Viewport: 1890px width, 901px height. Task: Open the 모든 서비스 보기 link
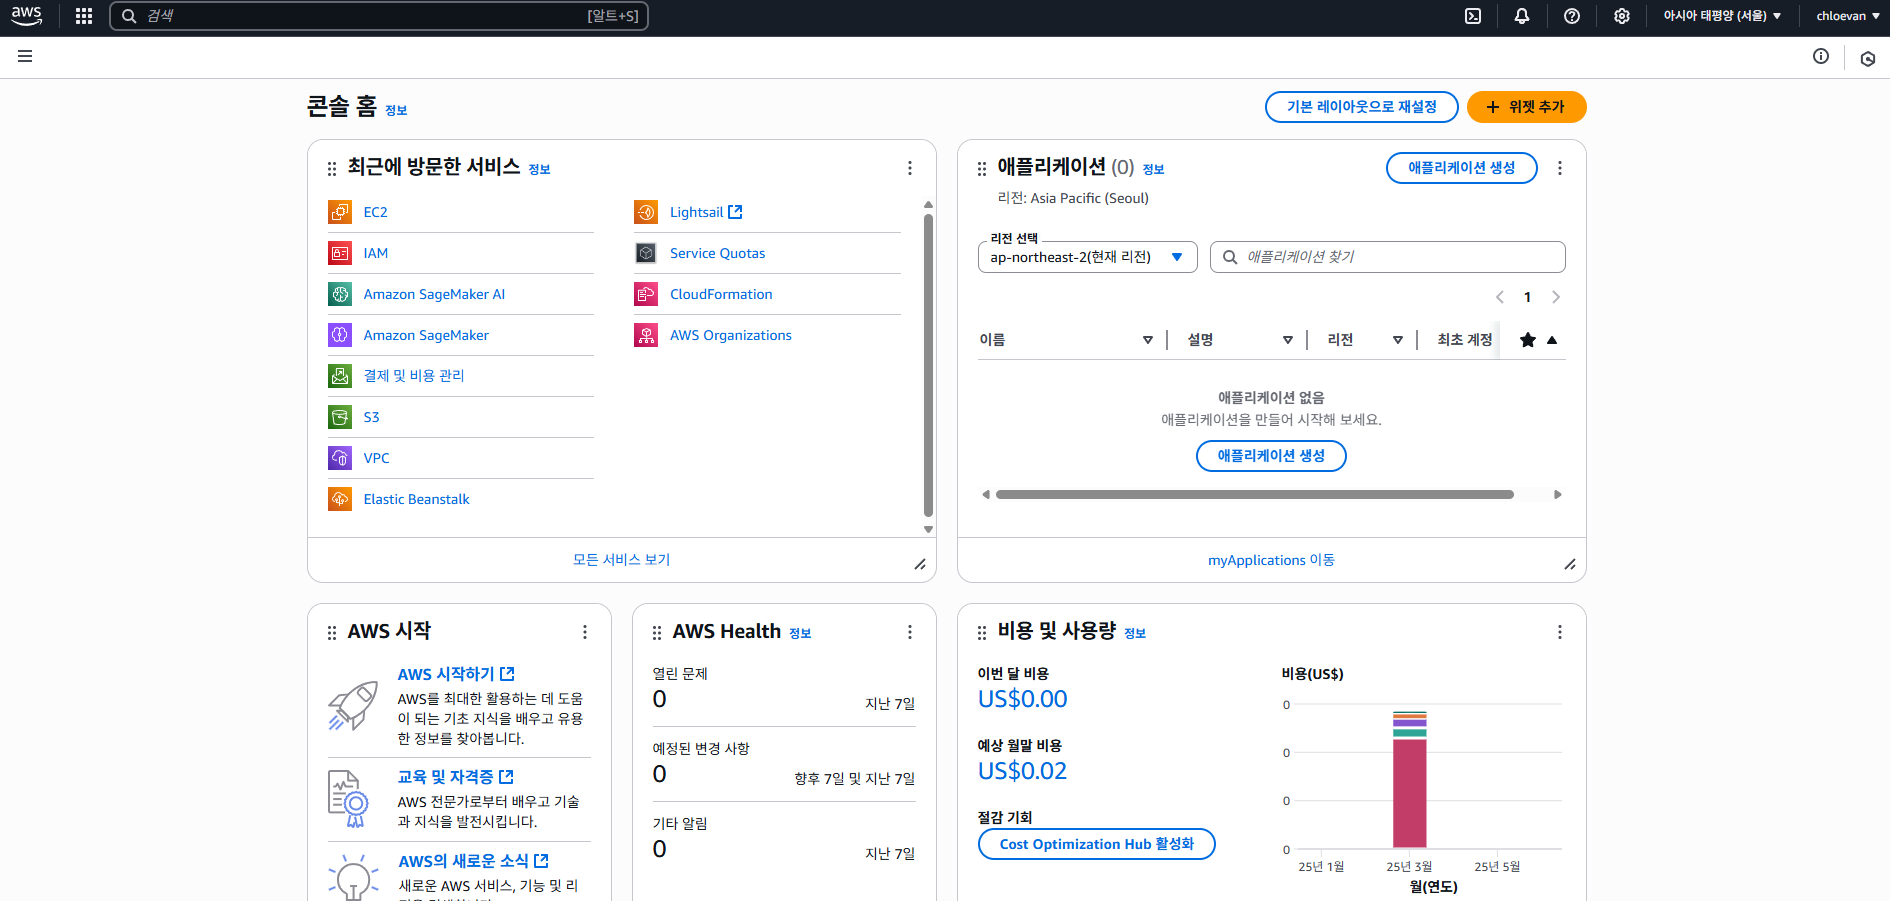click(621, 560)
